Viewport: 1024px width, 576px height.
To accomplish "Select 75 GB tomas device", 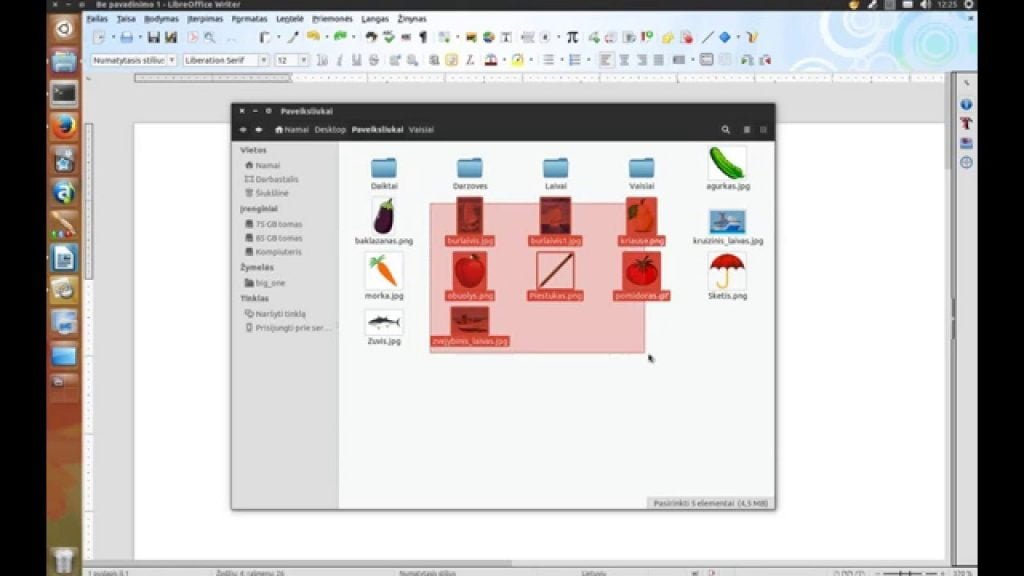I will coord(273,224).
